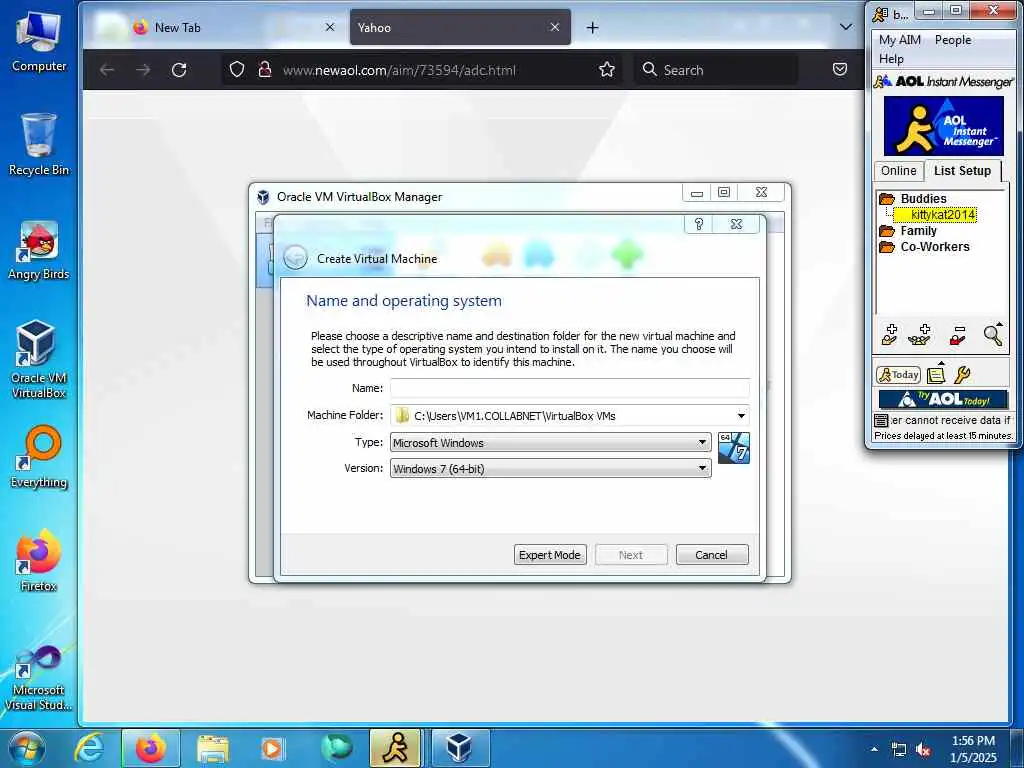
Task: Open a new browser tab with plus button
Action: [x=592, y=27]
